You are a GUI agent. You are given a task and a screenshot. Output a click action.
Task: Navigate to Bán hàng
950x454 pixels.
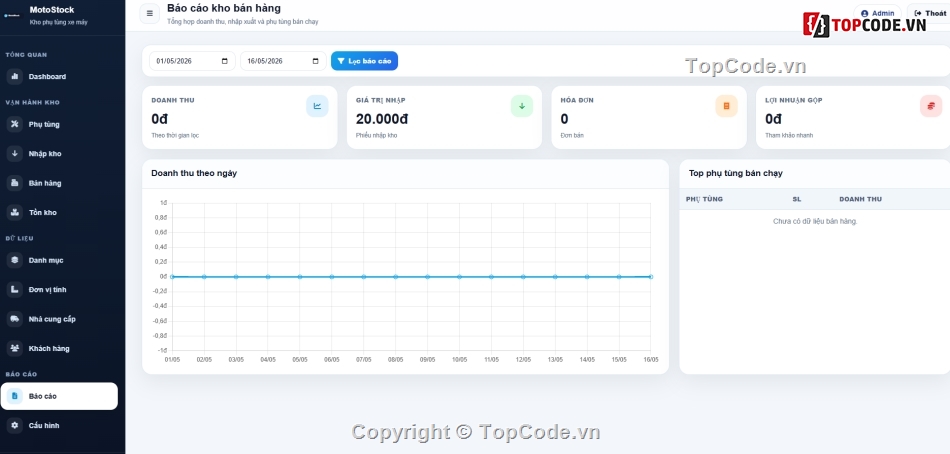click(x=59, y=183)
